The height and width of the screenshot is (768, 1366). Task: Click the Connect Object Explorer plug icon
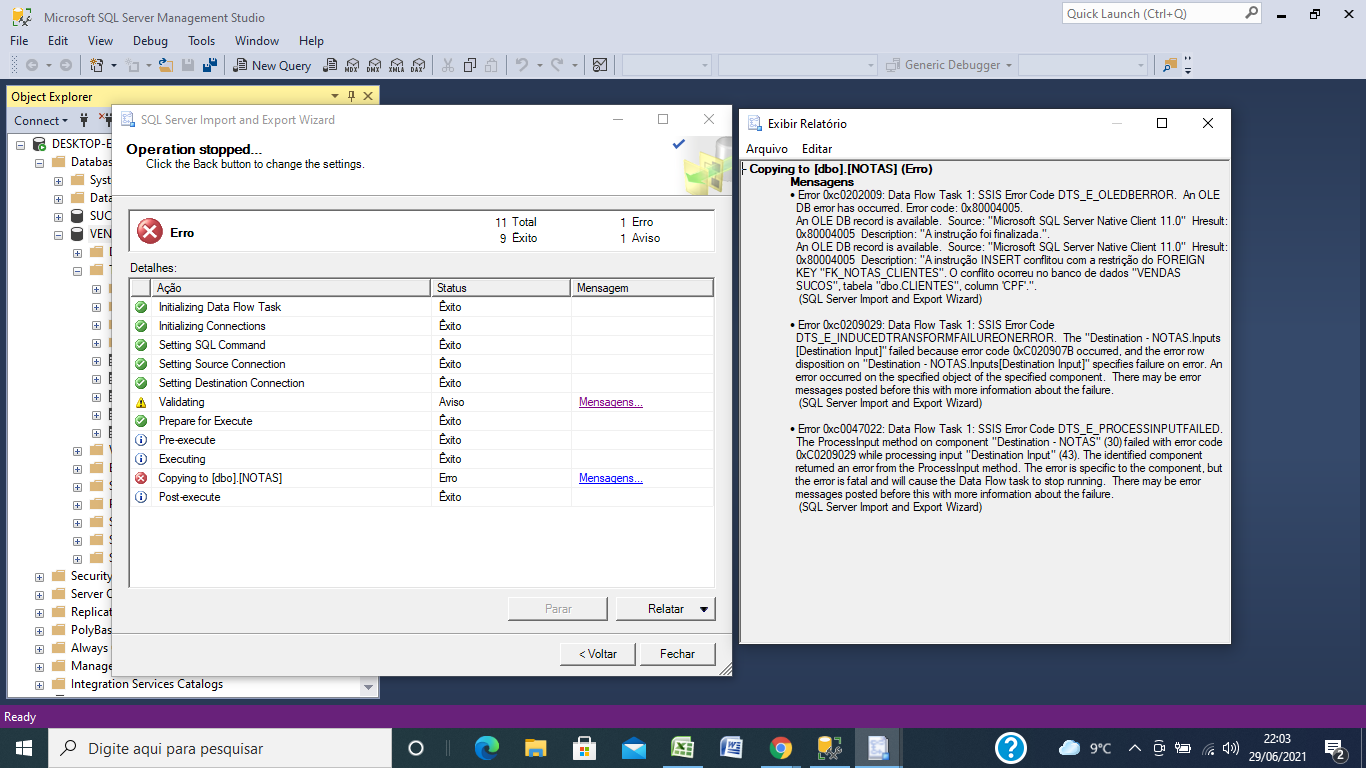point(84,120)
